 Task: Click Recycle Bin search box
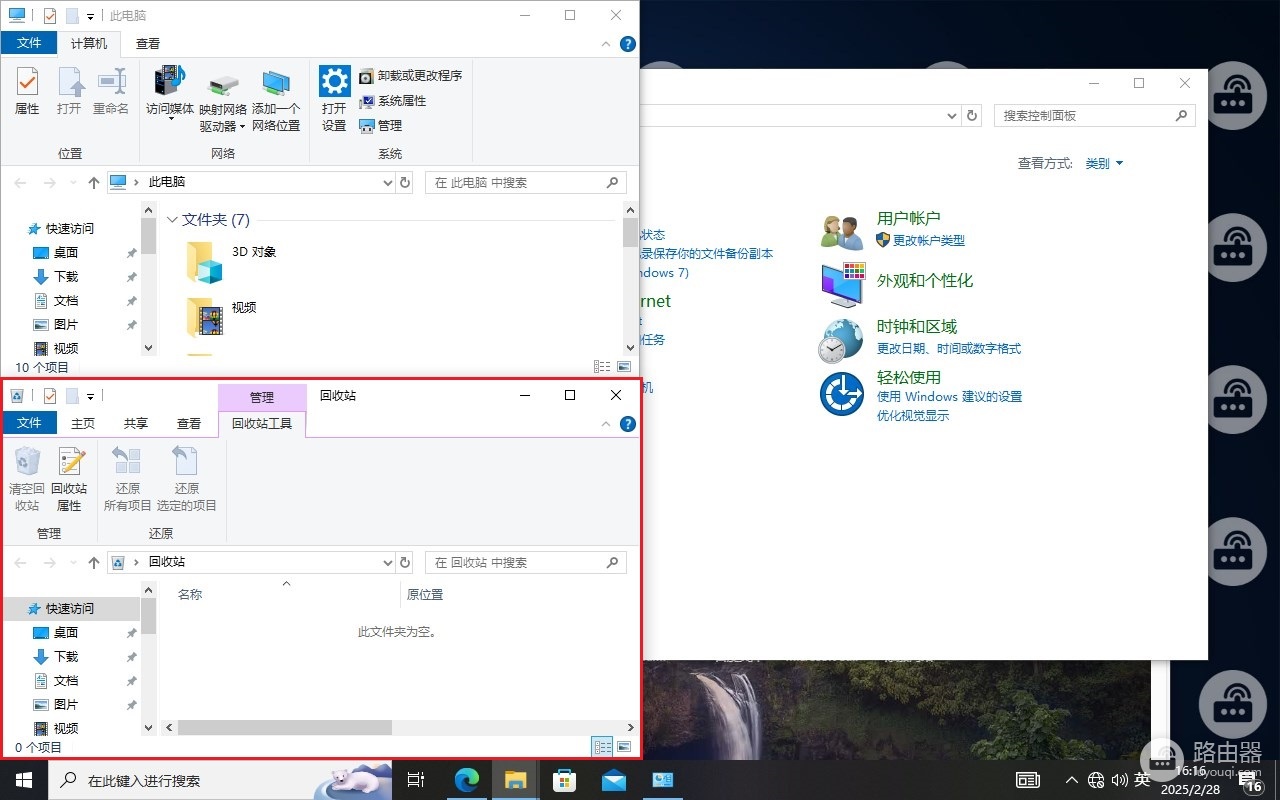[526, 563]
